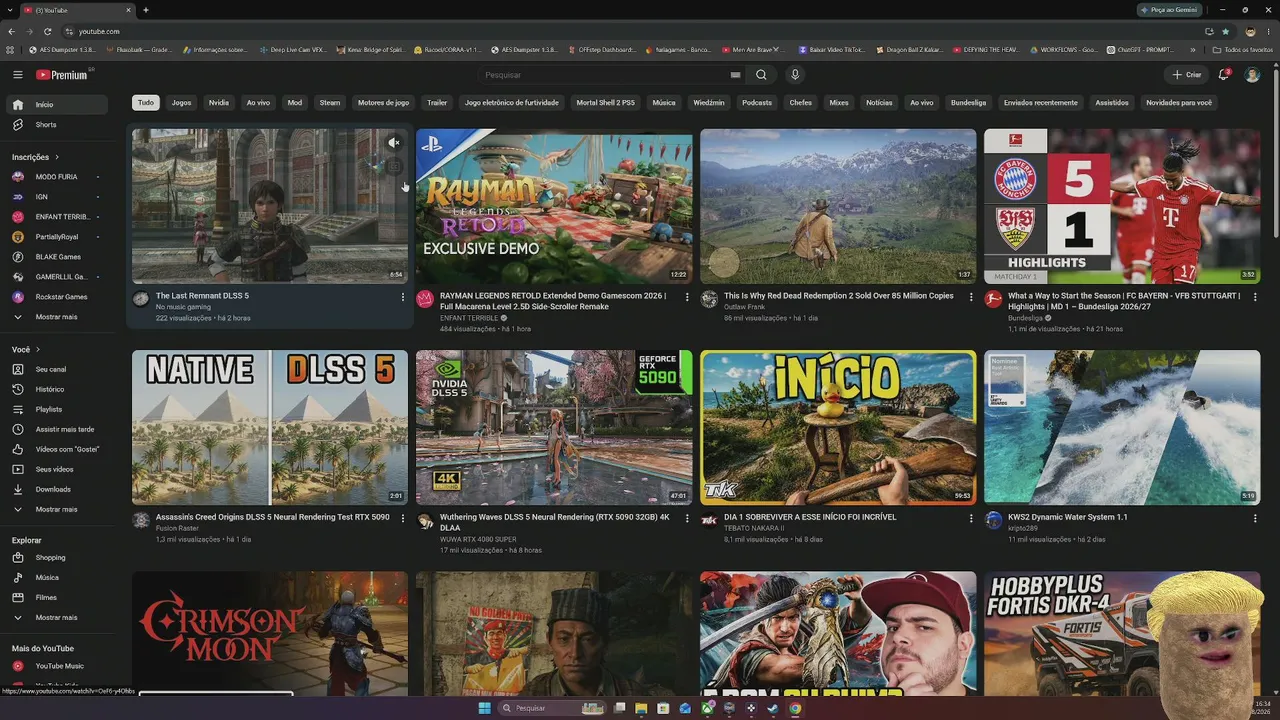Open the PartiallyRoyal subscription channel

57,237
